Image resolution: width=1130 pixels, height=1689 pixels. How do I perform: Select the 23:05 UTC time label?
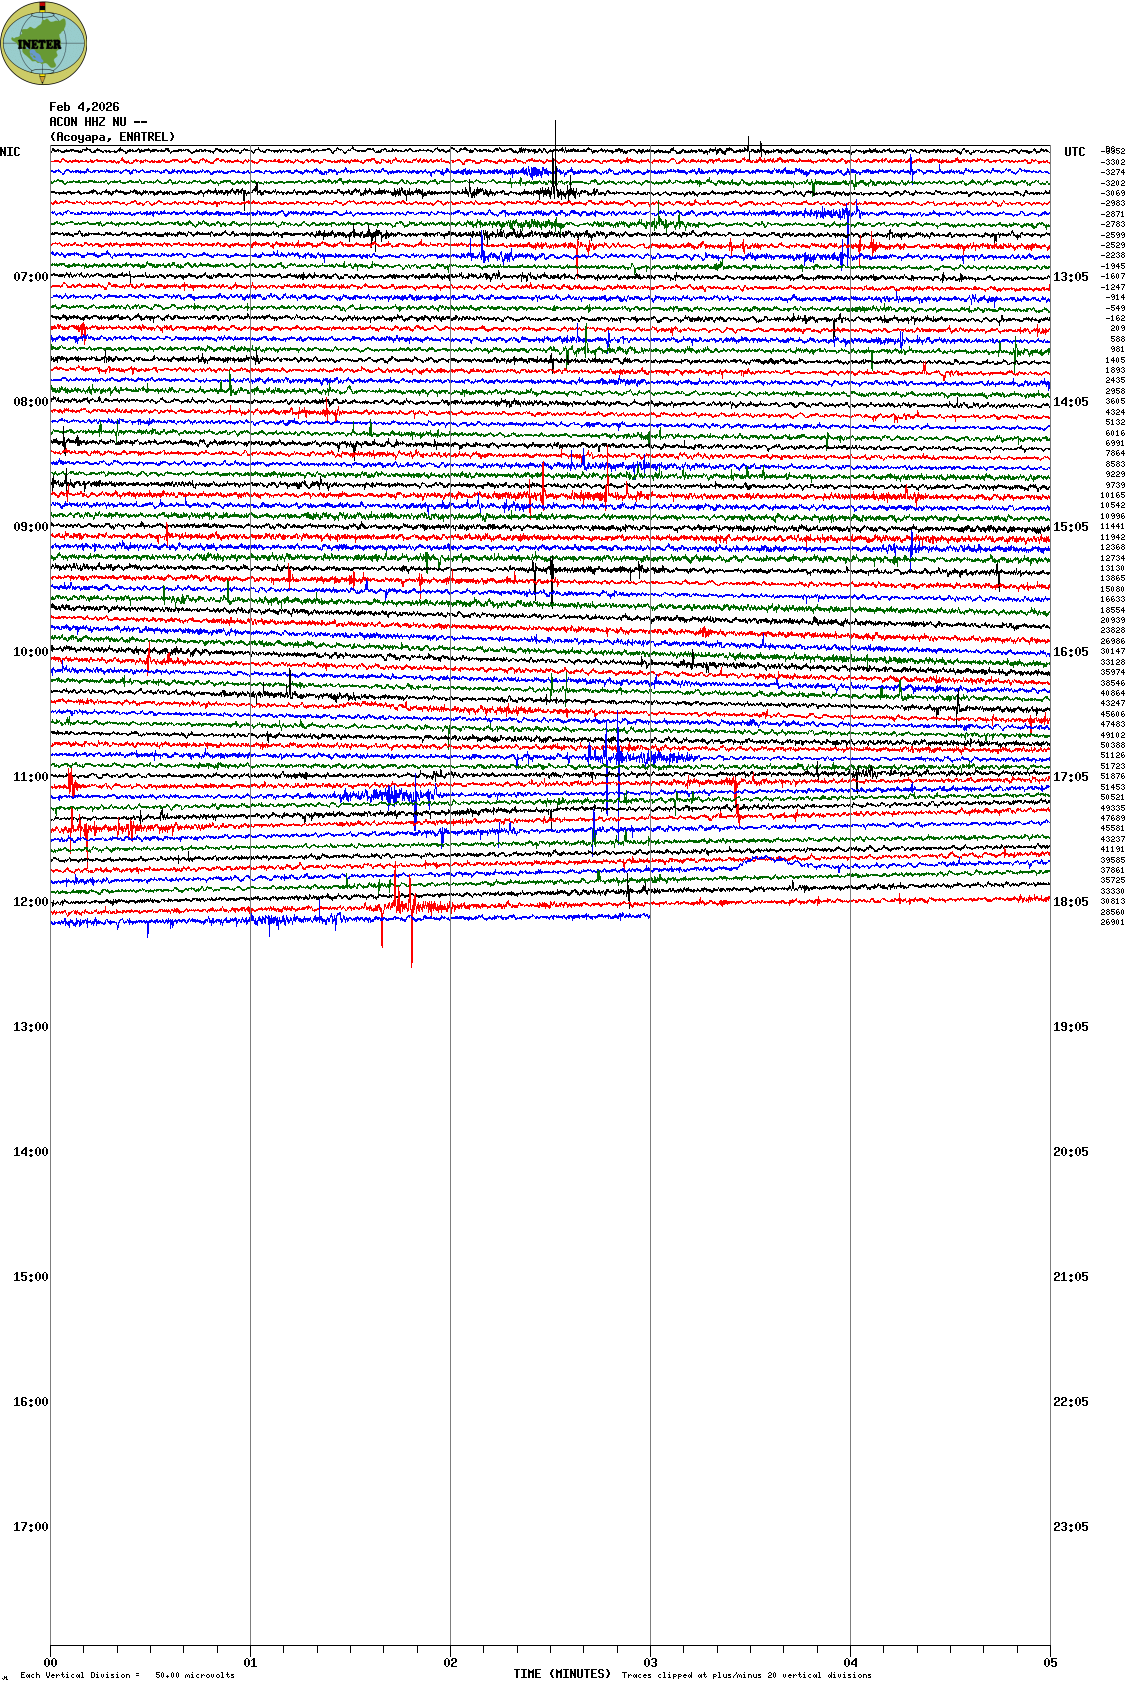pyautogui.click(x=1070, y=1527)
